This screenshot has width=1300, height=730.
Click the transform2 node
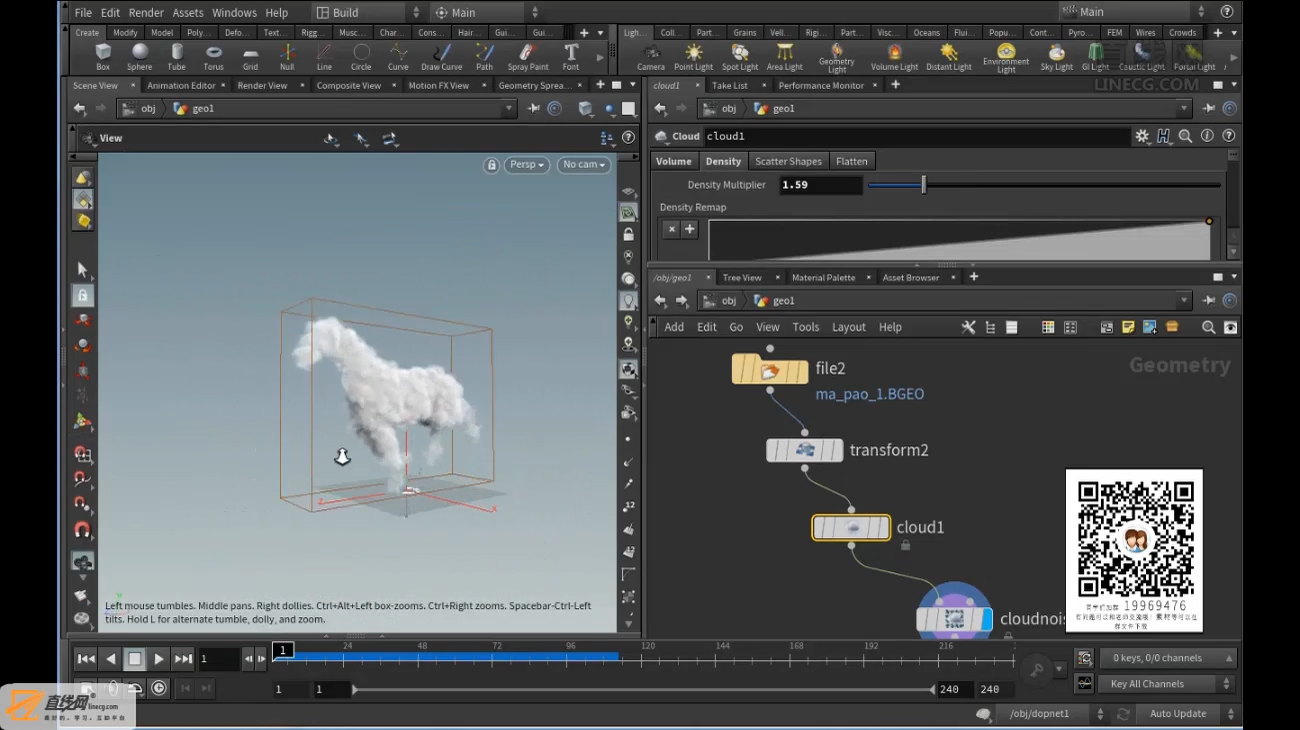click(805, 450)
